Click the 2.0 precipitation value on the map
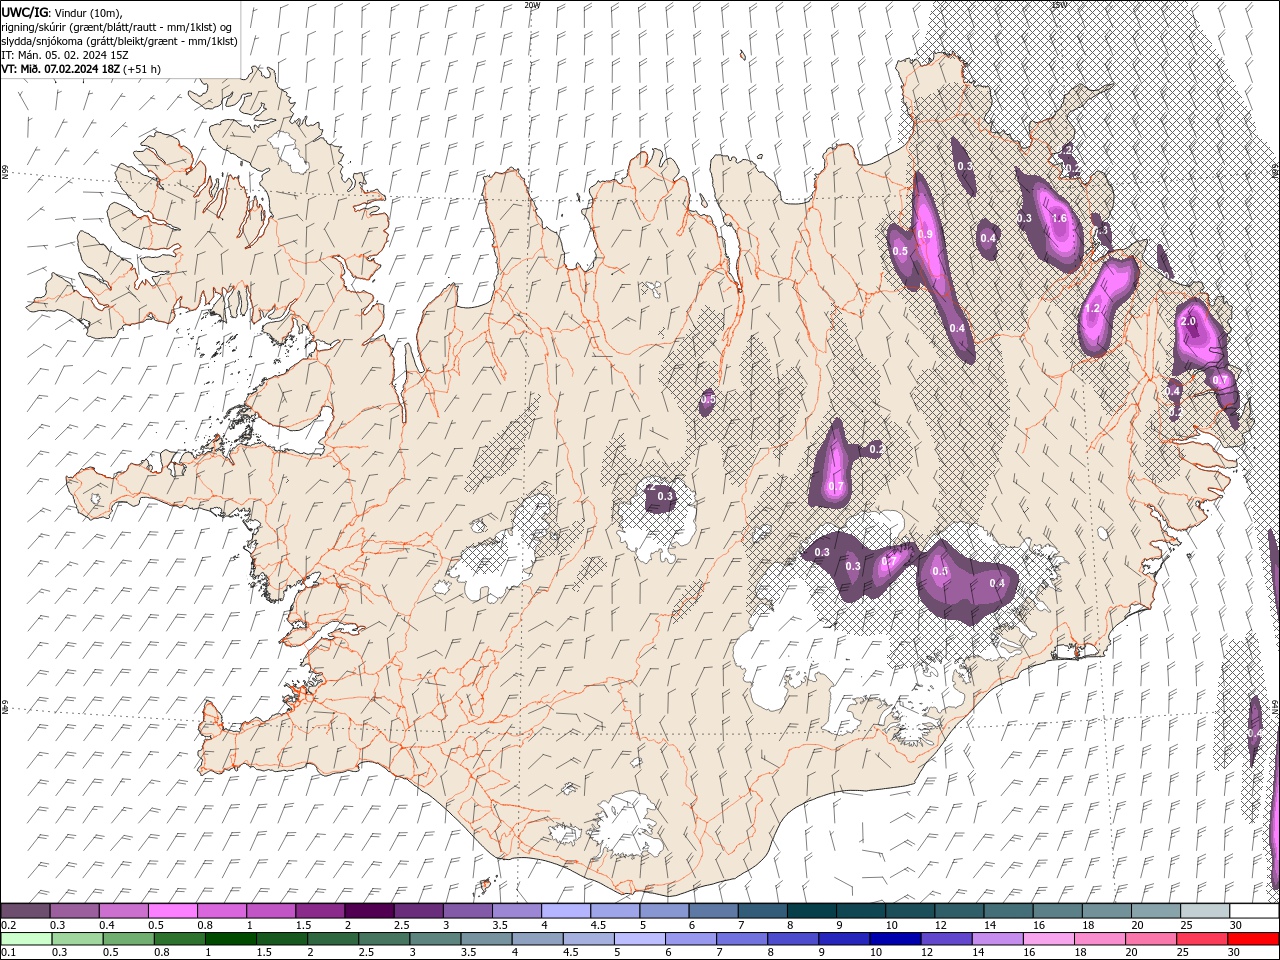Viewport: 1280px width, 960px height. 1188,322
